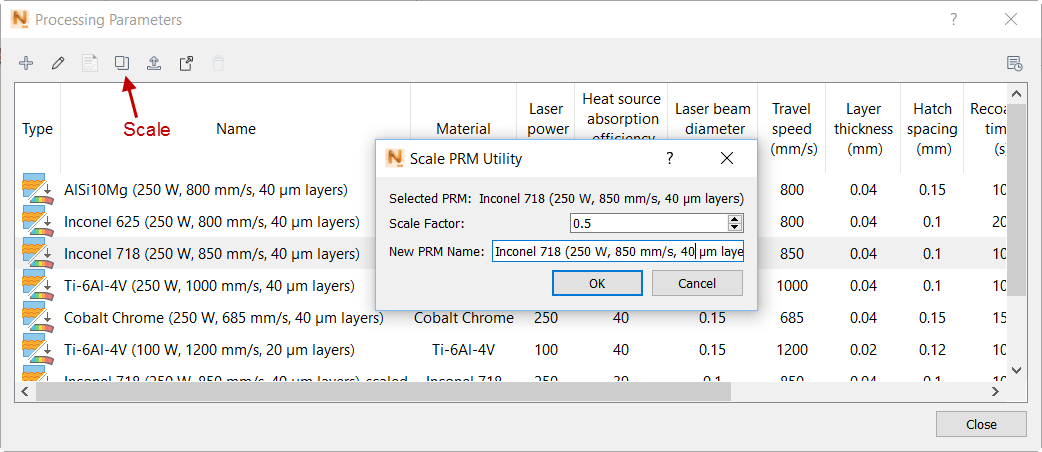
Task: Click the upload arrow toolbar icon
Action: coord(154,63)
